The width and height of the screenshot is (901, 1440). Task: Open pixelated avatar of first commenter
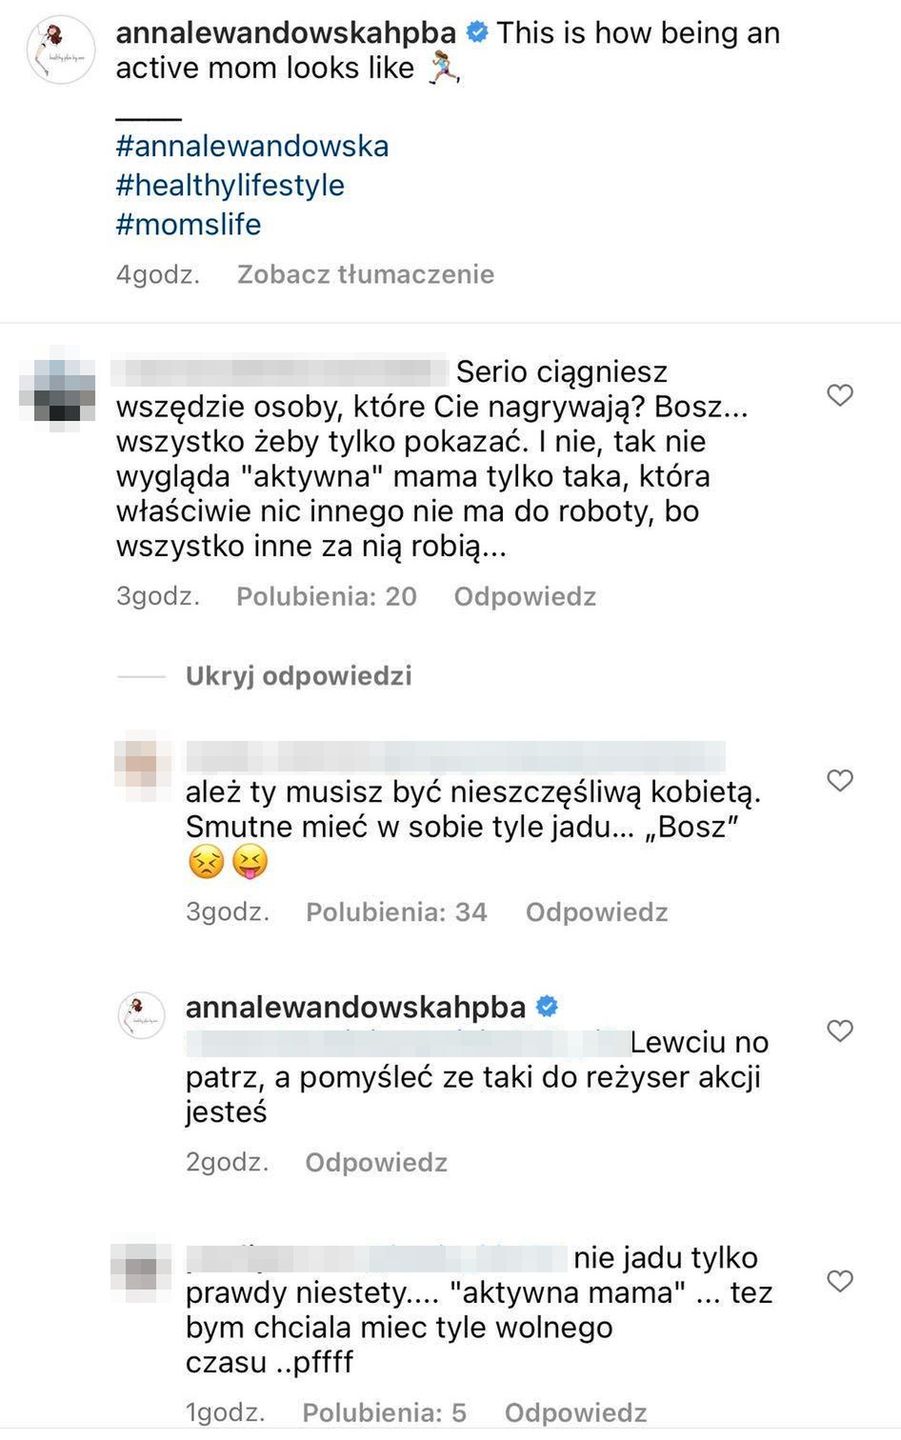pos(57,385)
